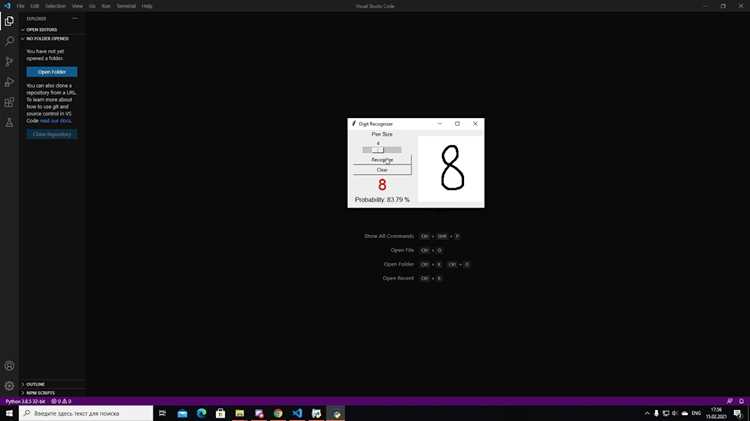Open the Testing flask icon view
Image resolution: width=750 pixels, height=421 pixels.
tap(9, 123)
